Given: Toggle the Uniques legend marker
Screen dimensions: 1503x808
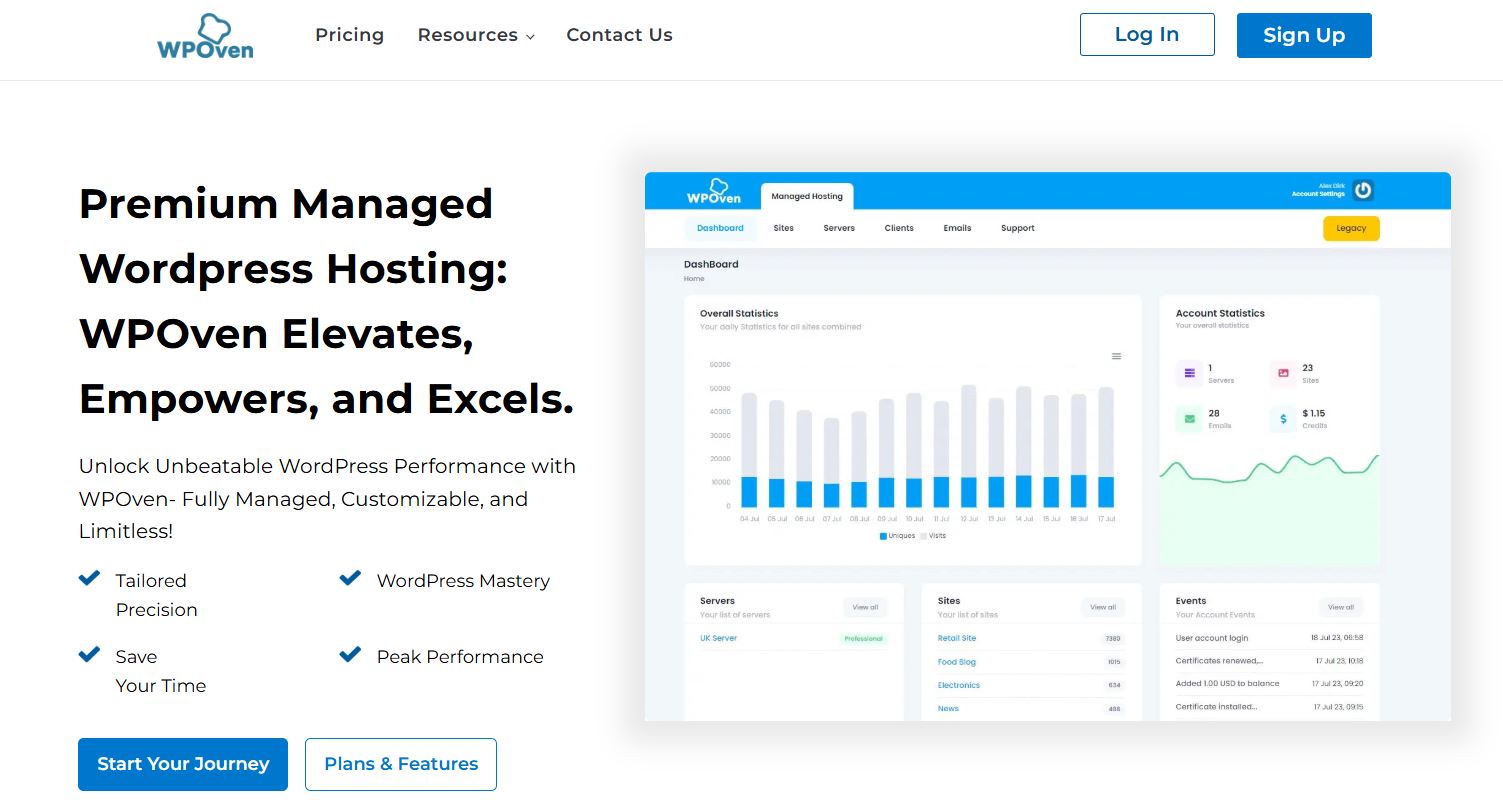Looking at the screenshot, I should pos(883,536).
